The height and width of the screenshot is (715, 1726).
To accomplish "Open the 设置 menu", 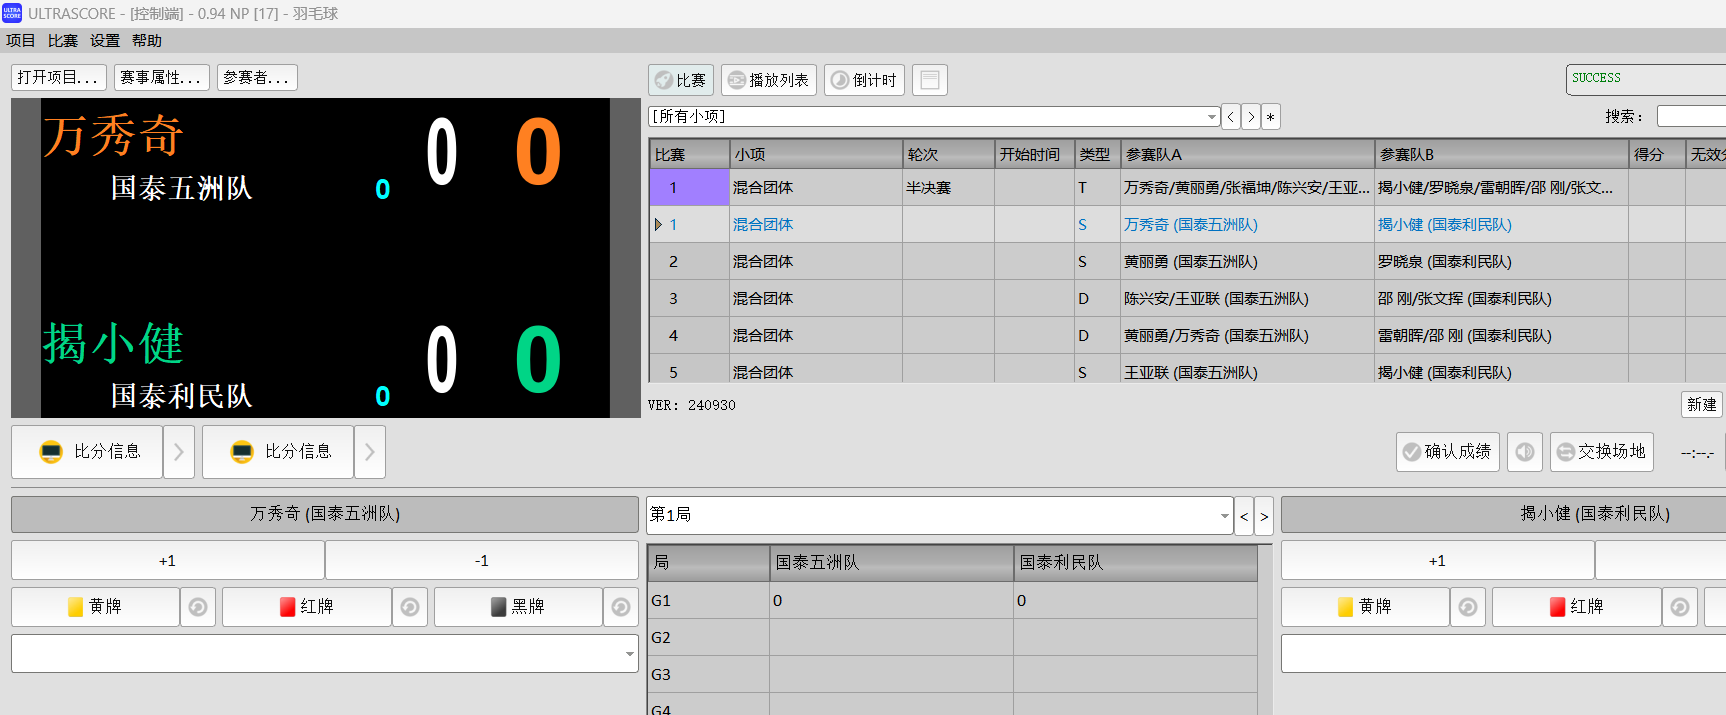I will point(105,41).
